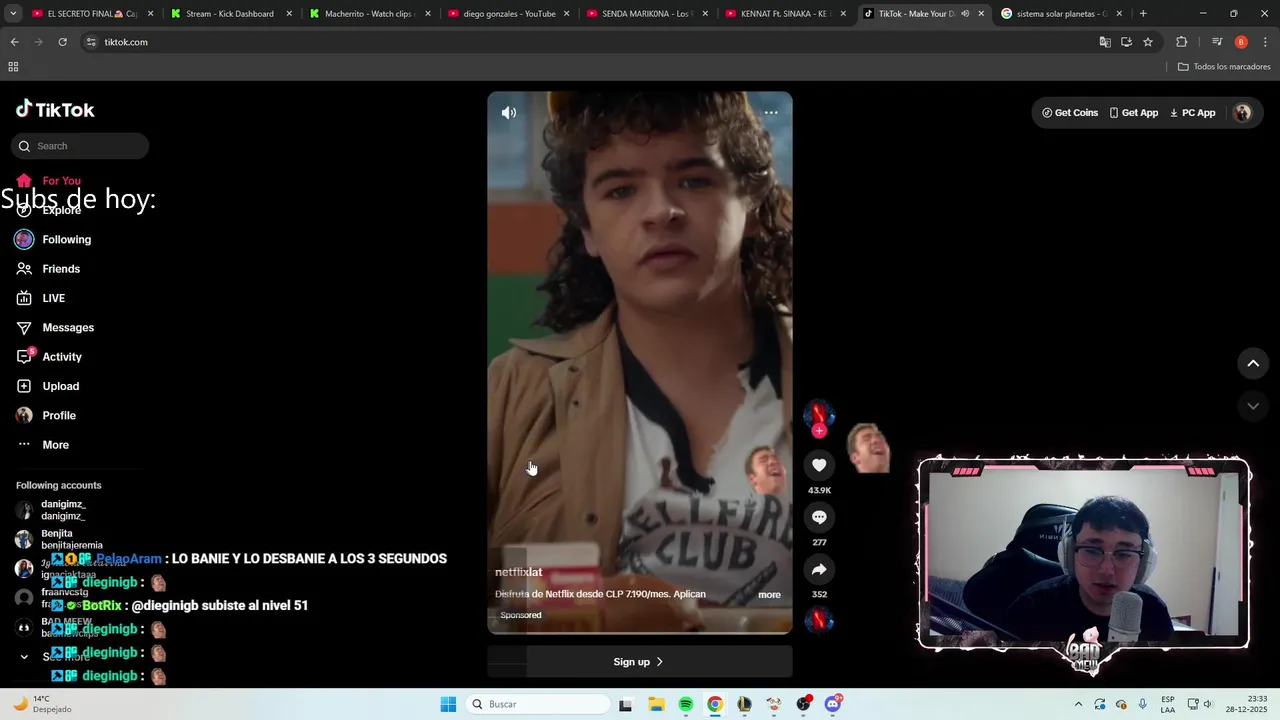Reload the TikTok page

click(x=62, y=42)
